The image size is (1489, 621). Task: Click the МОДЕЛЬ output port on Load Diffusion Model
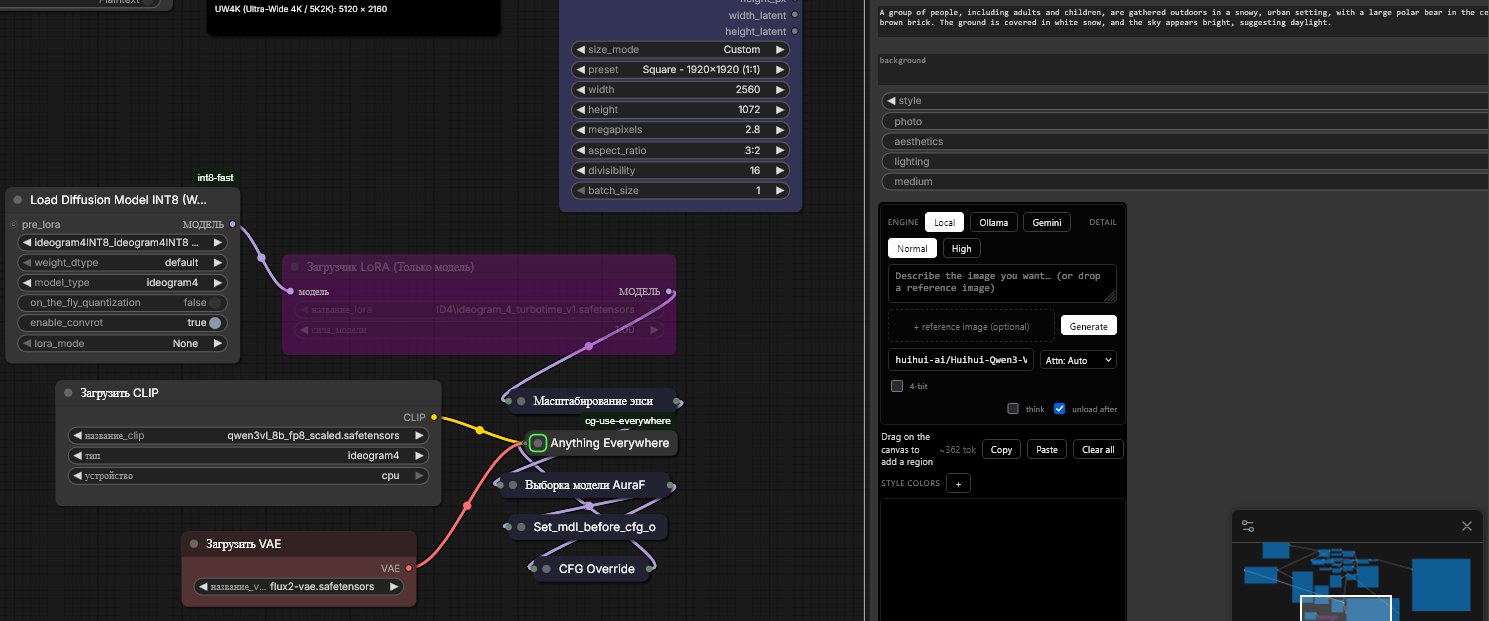point(232,224)
